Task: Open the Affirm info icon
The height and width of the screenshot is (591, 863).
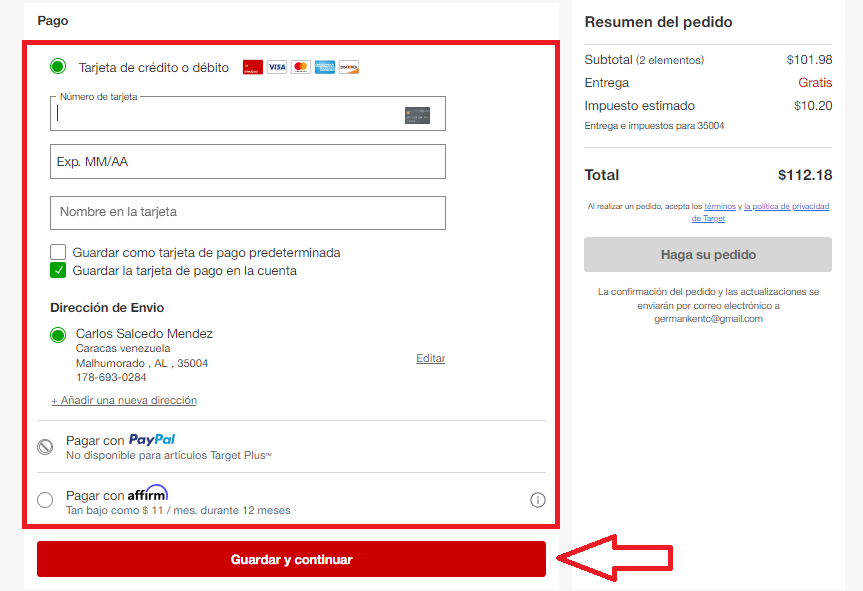Action: 538,500
